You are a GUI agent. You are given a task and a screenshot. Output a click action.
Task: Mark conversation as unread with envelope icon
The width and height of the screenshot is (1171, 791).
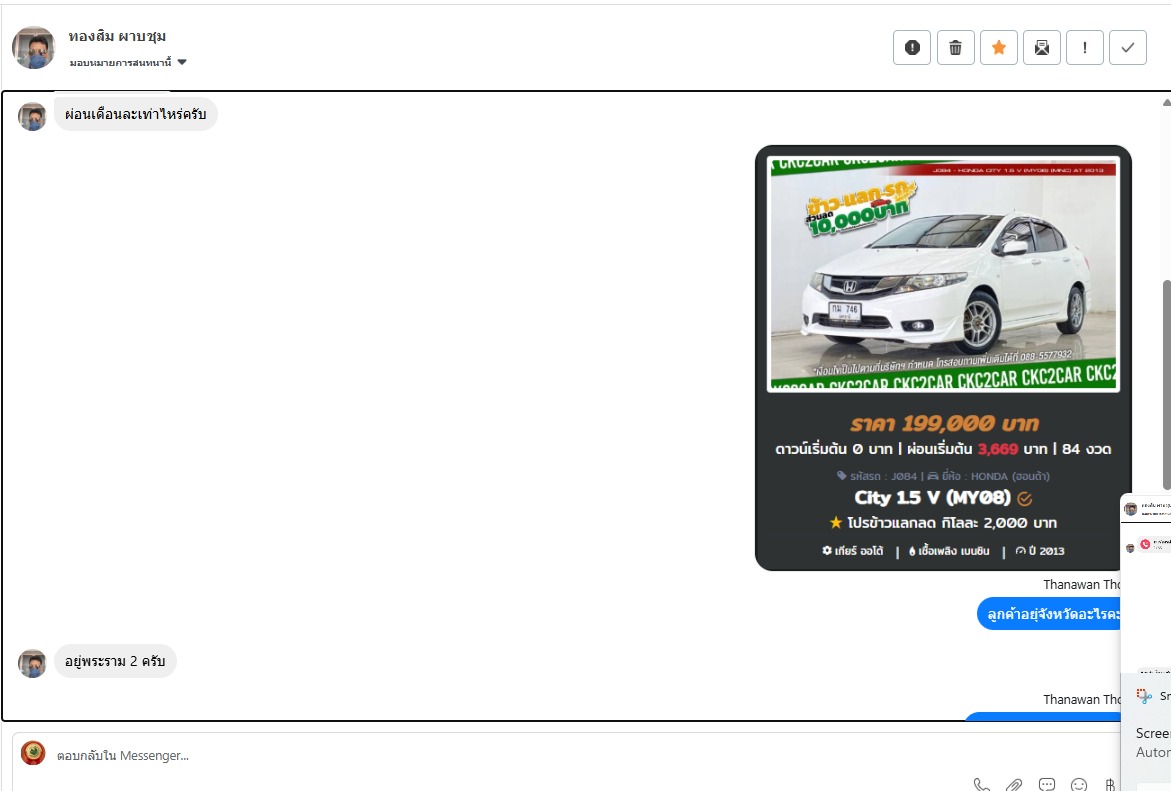click(x=1042, y=48)
